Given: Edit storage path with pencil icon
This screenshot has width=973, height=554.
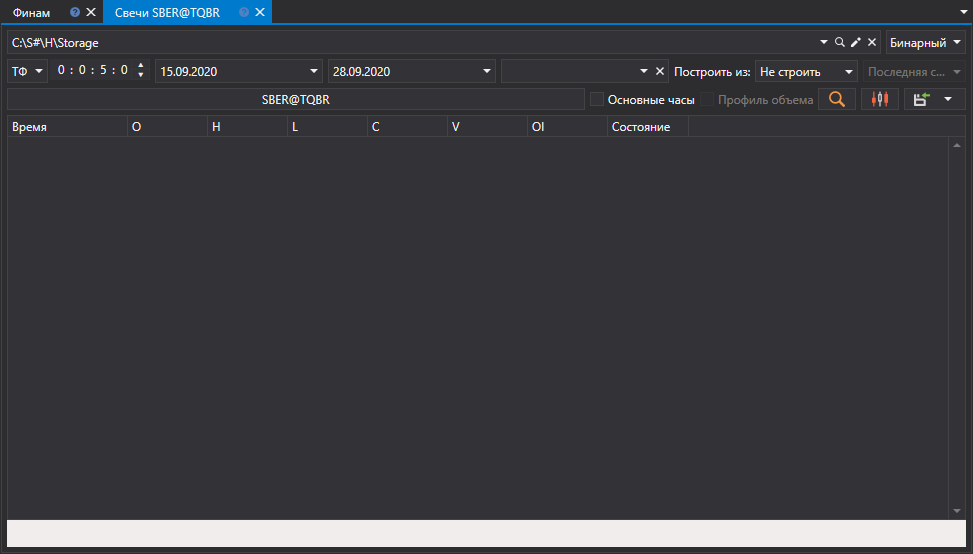Looking at the screenshot, I should click(856, 42).
